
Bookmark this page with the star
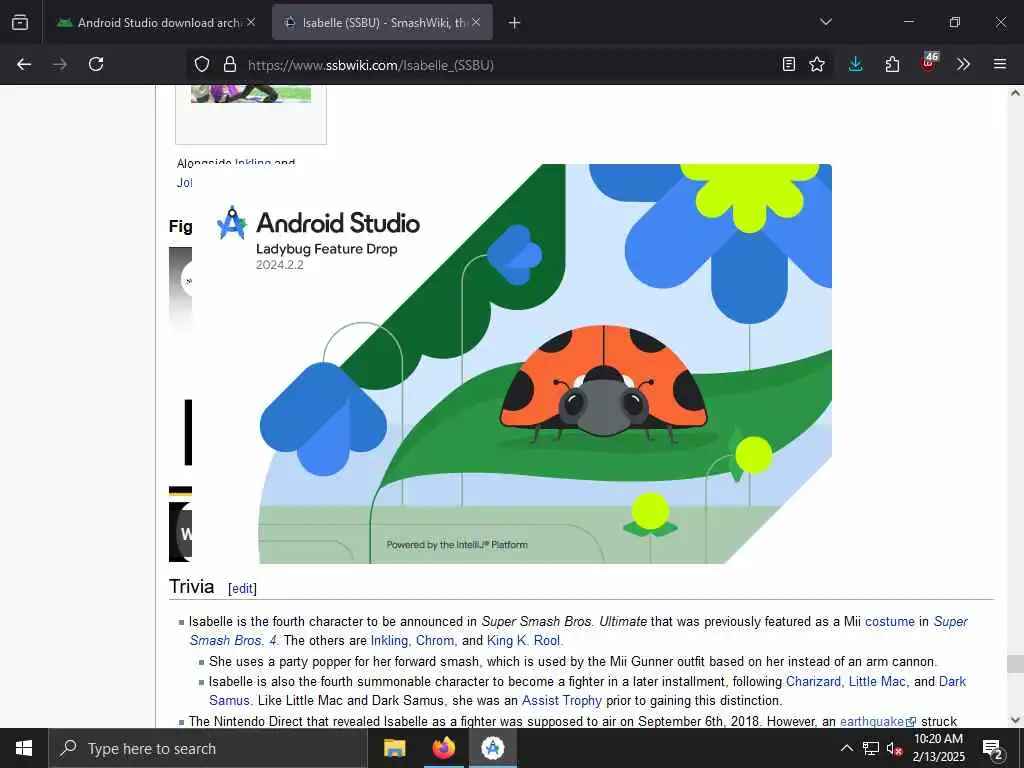coord(817,64)
